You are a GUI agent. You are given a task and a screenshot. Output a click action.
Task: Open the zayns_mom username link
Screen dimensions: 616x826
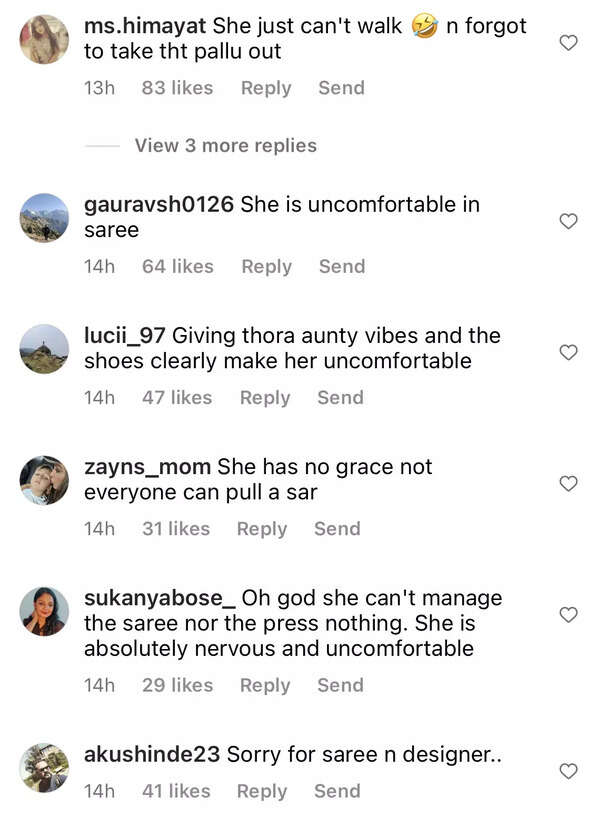click(147, 467)
